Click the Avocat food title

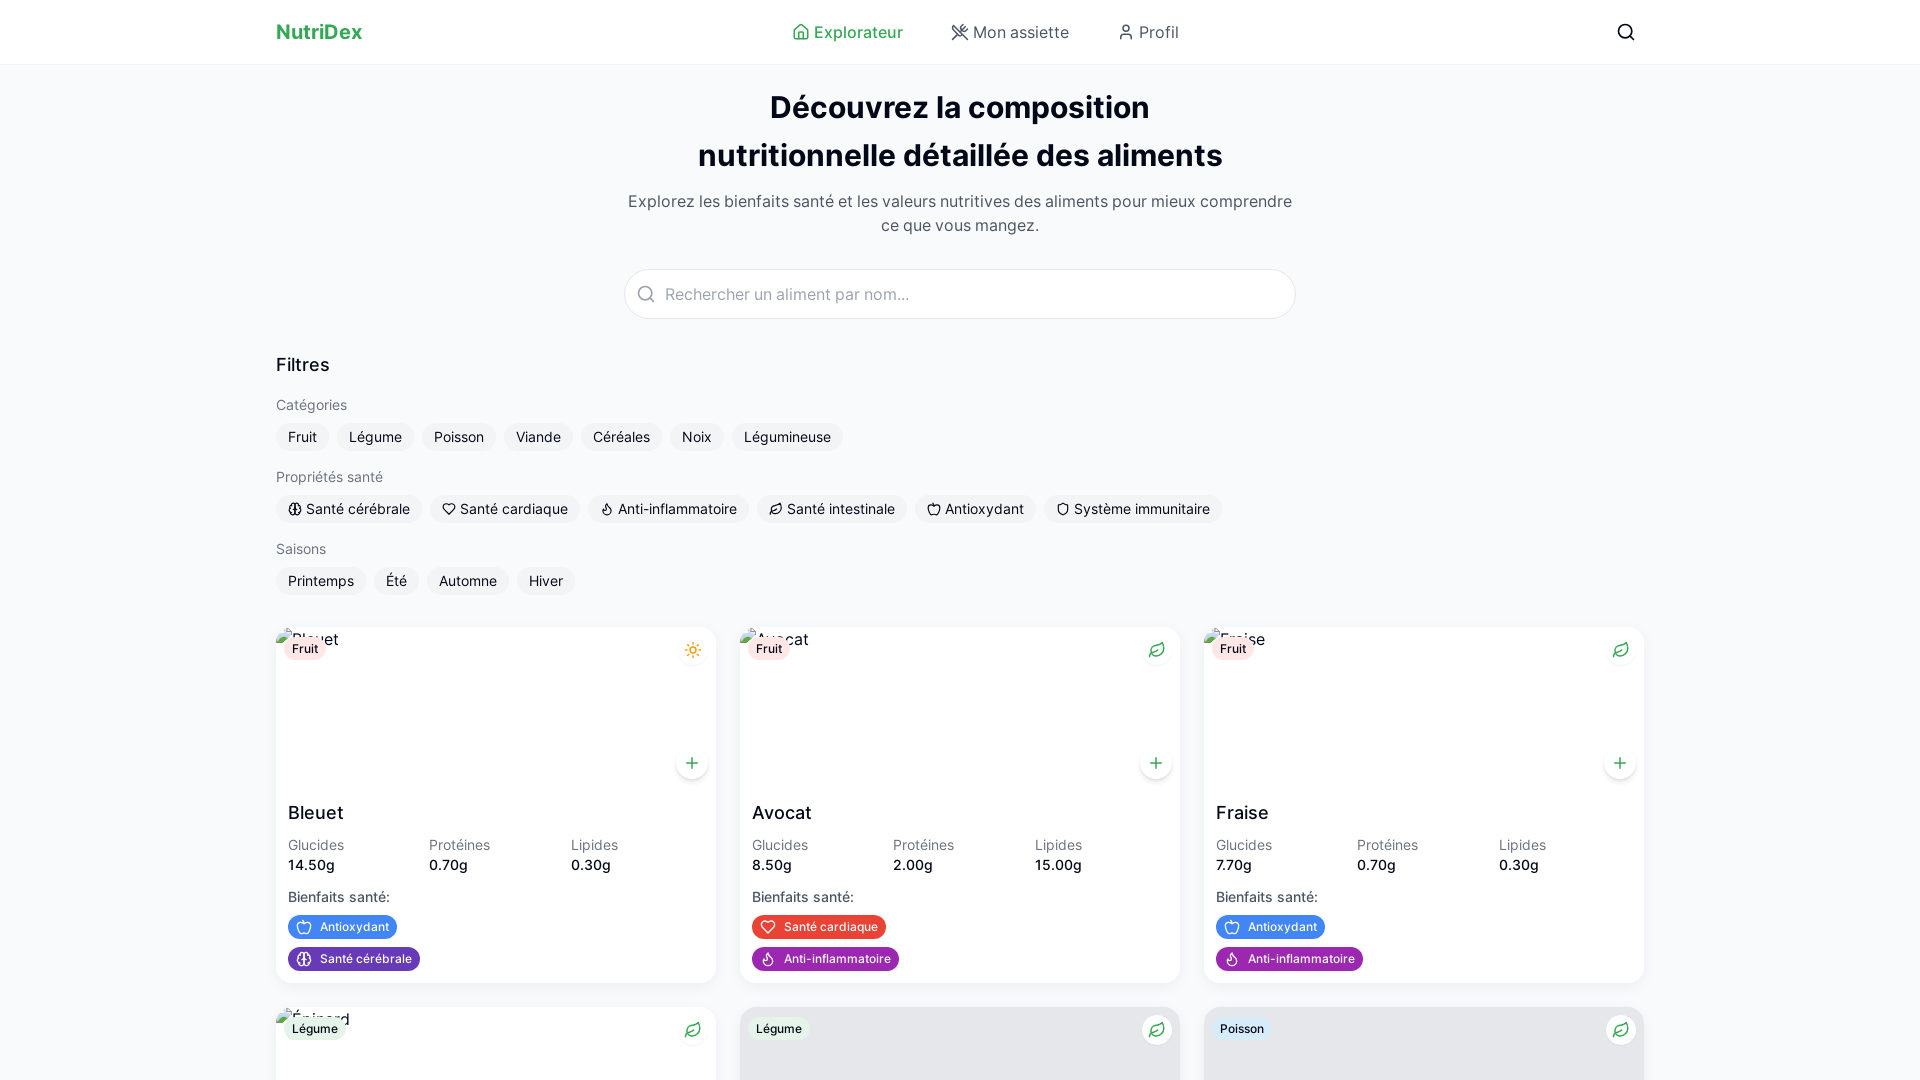[x=782, y=813]
